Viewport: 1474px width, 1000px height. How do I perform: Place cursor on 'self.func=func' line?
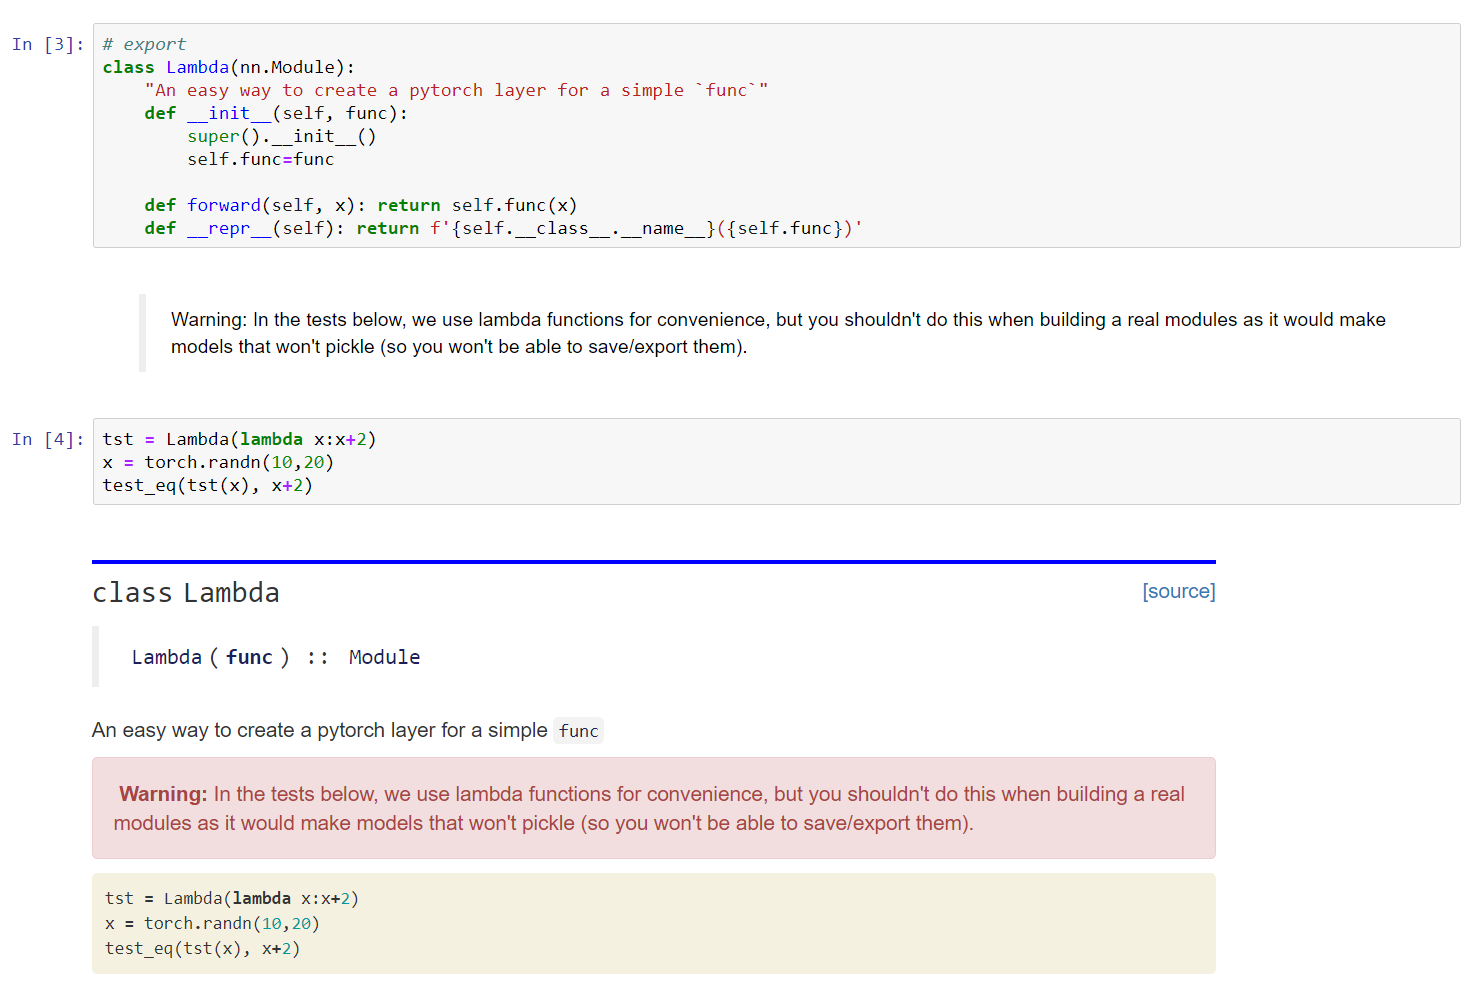pos(260,159)
